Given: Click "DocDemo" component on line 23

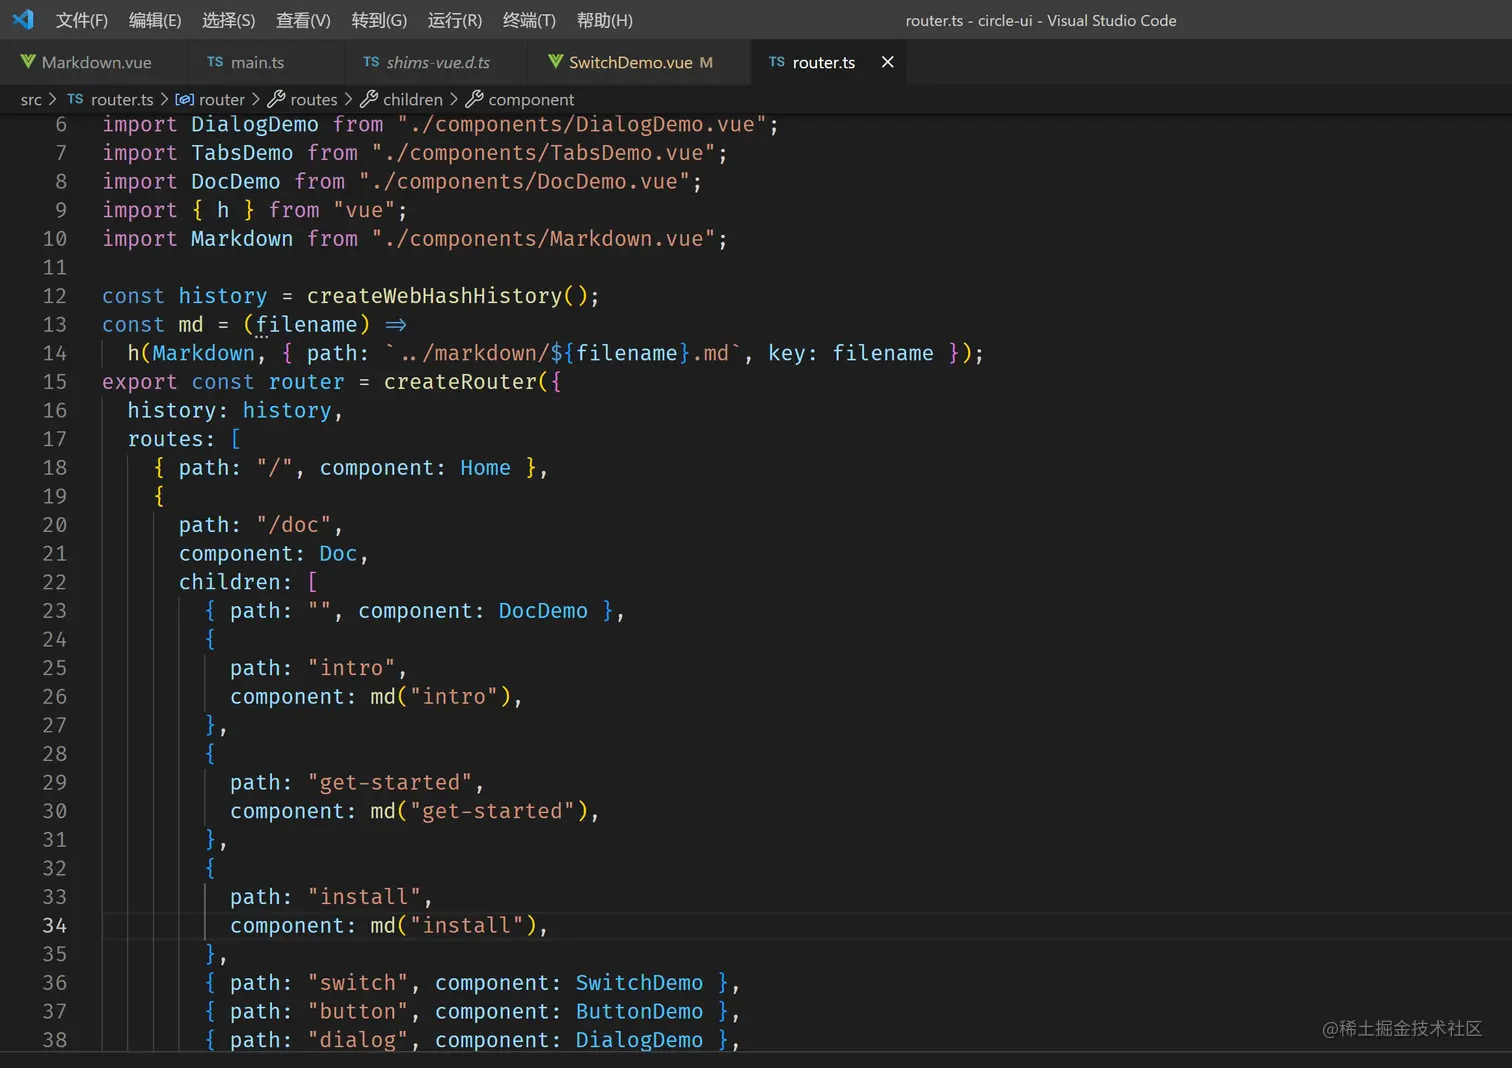Looking at the screenshot, I should (543, 611).
